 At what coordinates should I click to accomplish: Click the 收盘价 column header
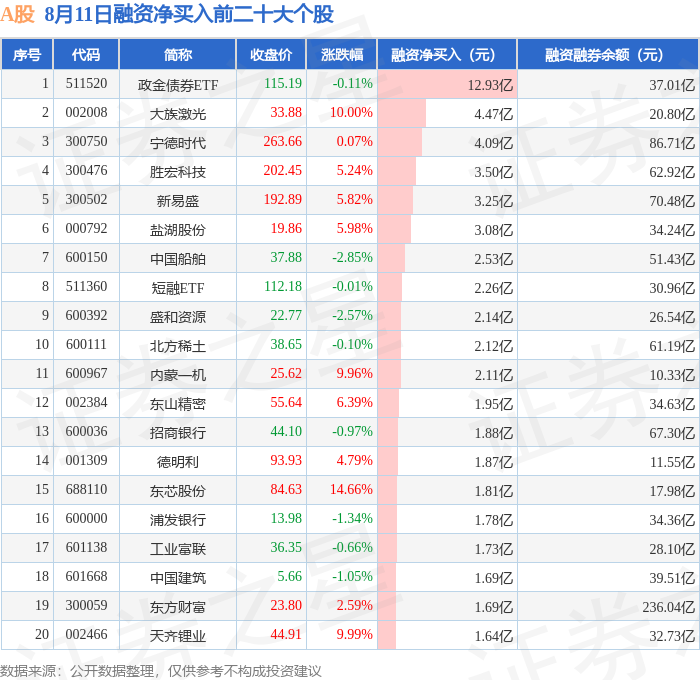(271, 55)
